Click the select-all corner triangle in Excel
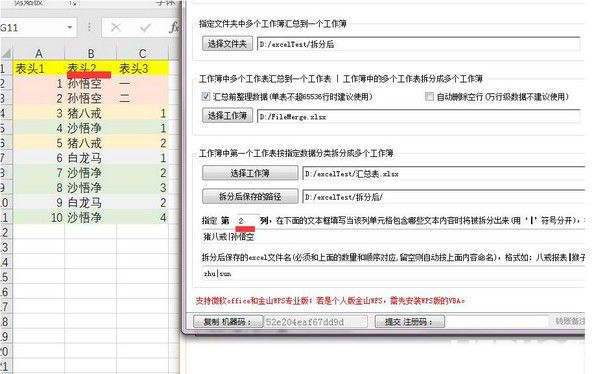The image size is (600, 374). pos(6,53)
